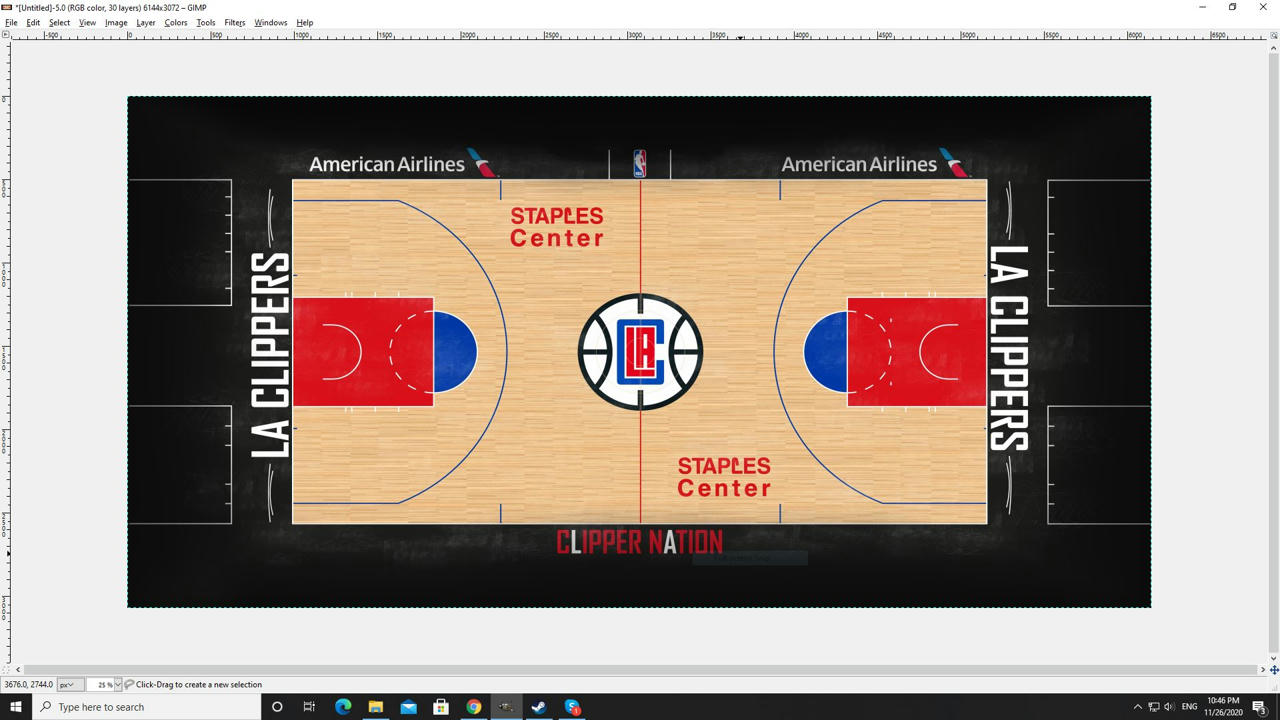Click the Type here to search box
This screenshot has width=1280, height=720.
pos(146,707)
